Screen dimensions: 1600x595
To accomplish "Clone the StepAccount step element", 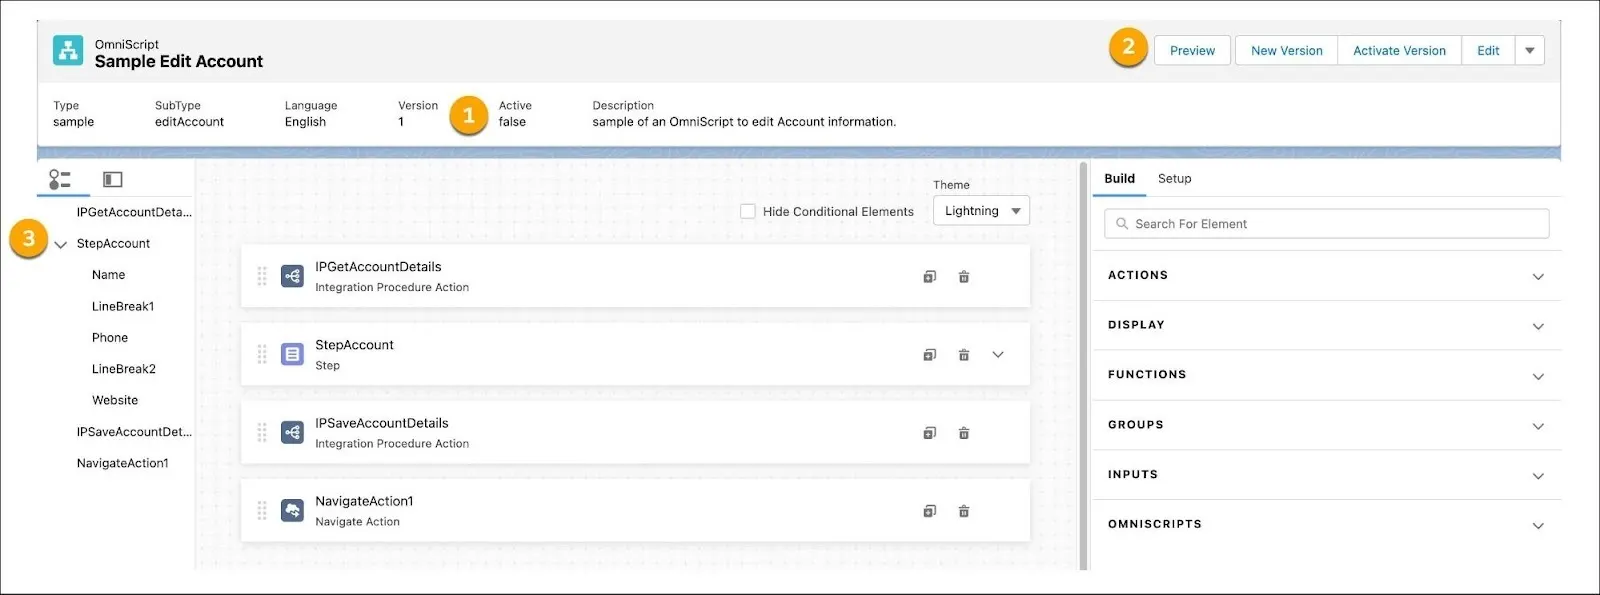I will click(x=929, y=355).
